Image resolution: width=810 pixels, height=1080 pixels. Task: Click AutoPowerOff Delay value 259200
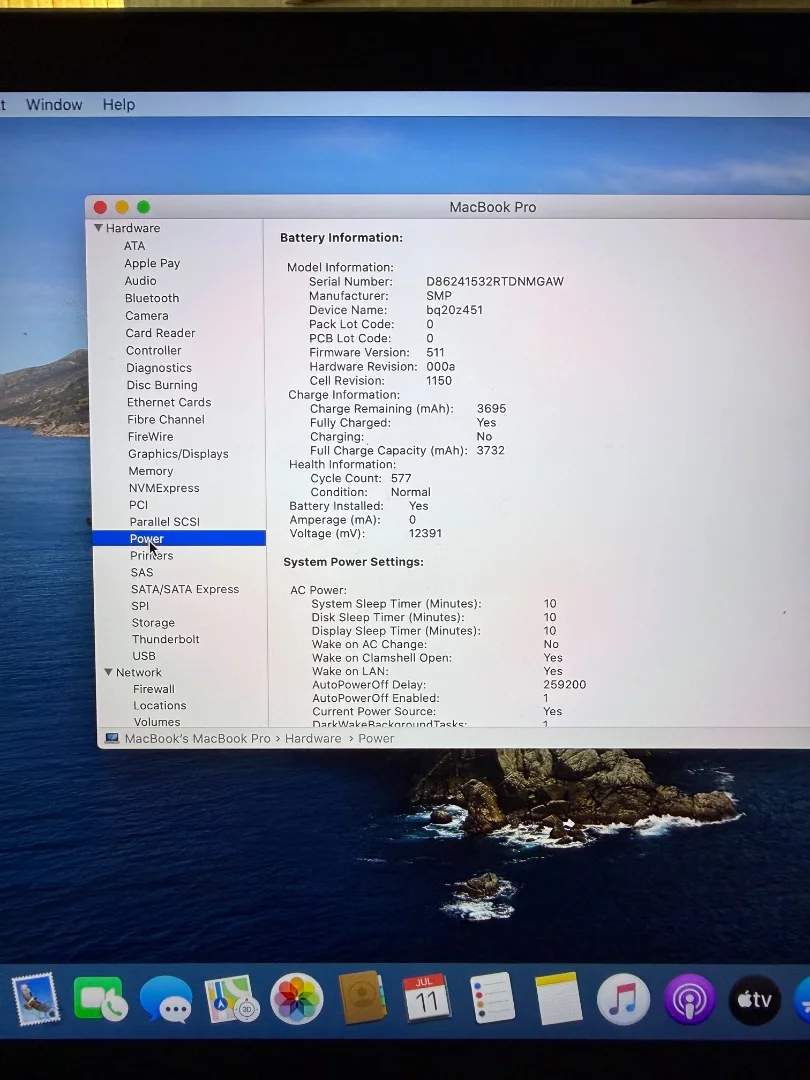564,685
